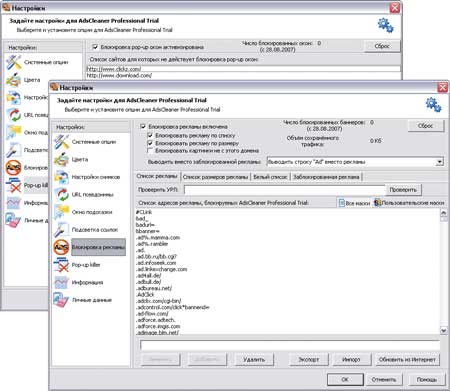
Task: Click the ad list scrollbar up arrow
Action: tap(444, 212)
